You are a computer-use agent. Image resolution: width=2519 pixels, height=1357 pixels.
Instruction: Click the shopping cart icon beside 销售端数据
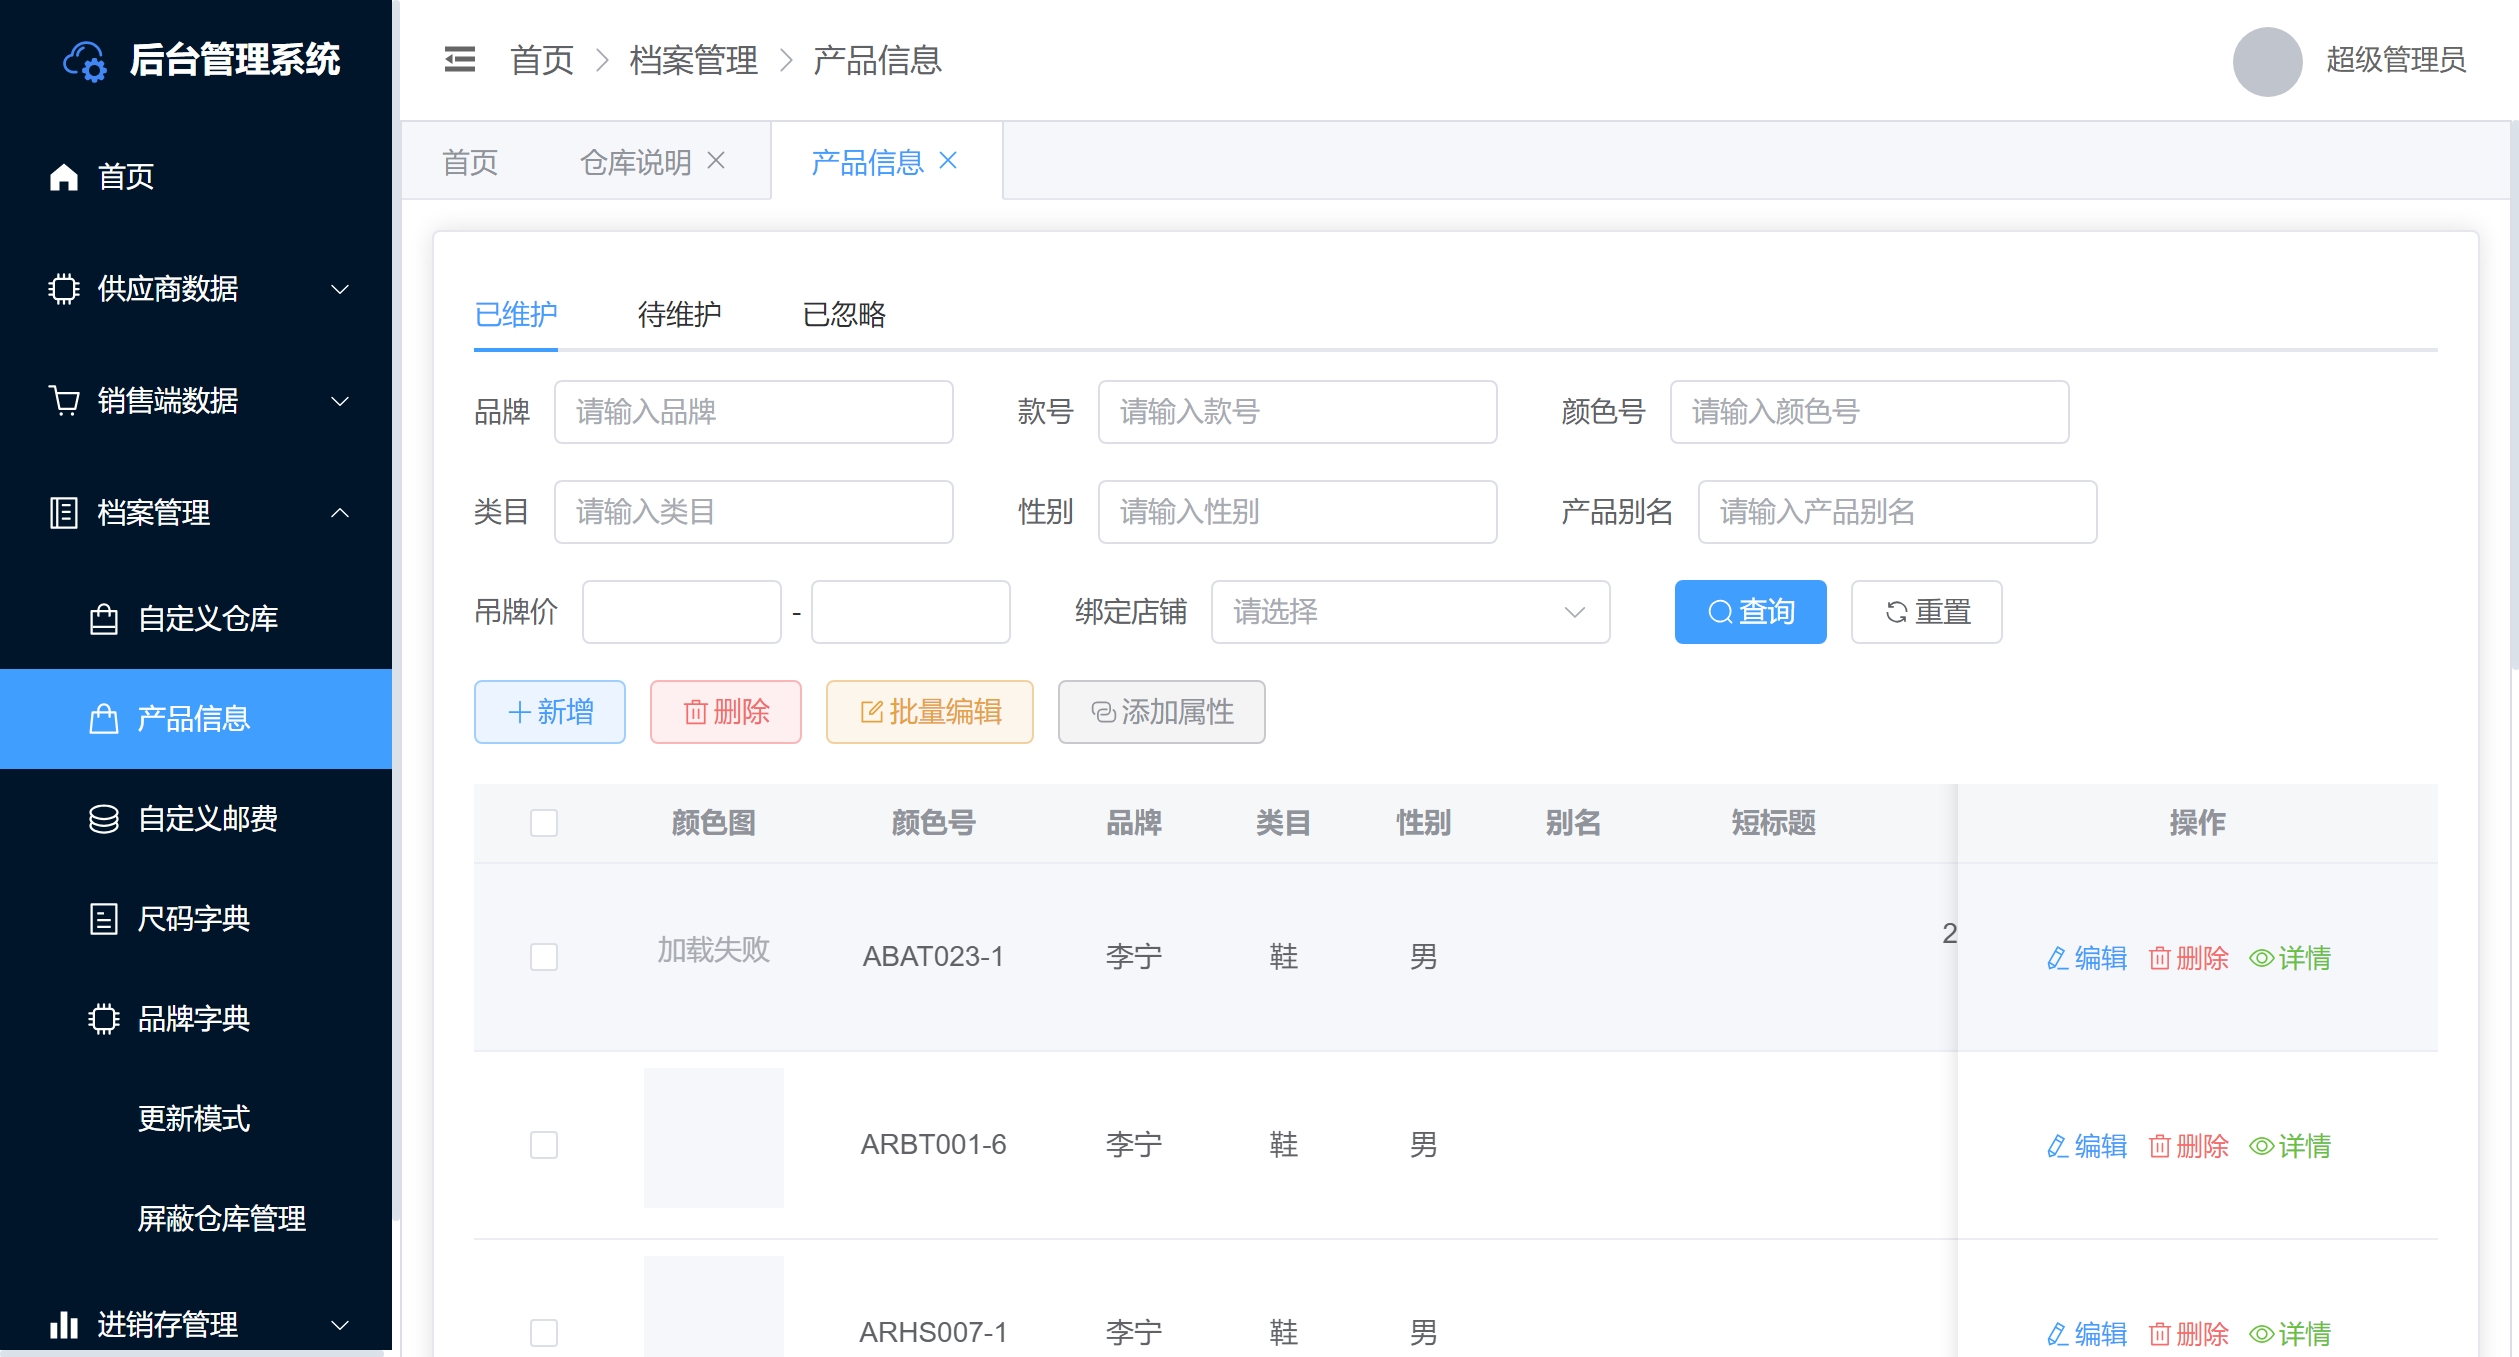64,401
